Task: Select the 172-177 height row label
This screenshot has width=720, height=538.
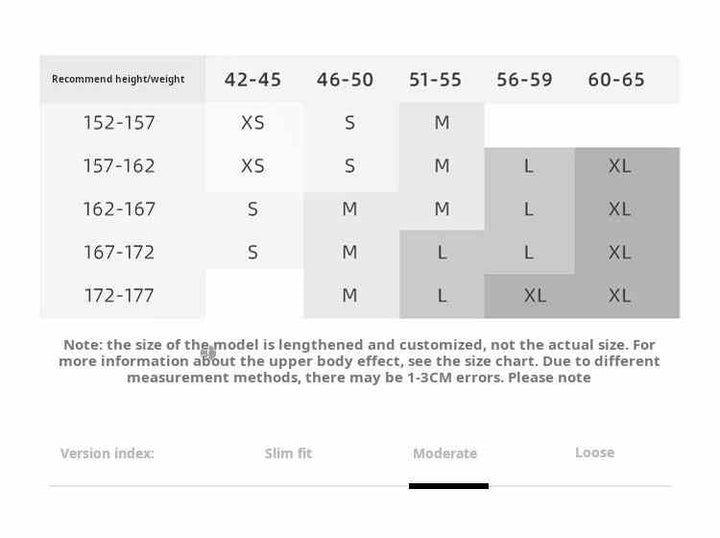Action: click(x=119, y=295)
